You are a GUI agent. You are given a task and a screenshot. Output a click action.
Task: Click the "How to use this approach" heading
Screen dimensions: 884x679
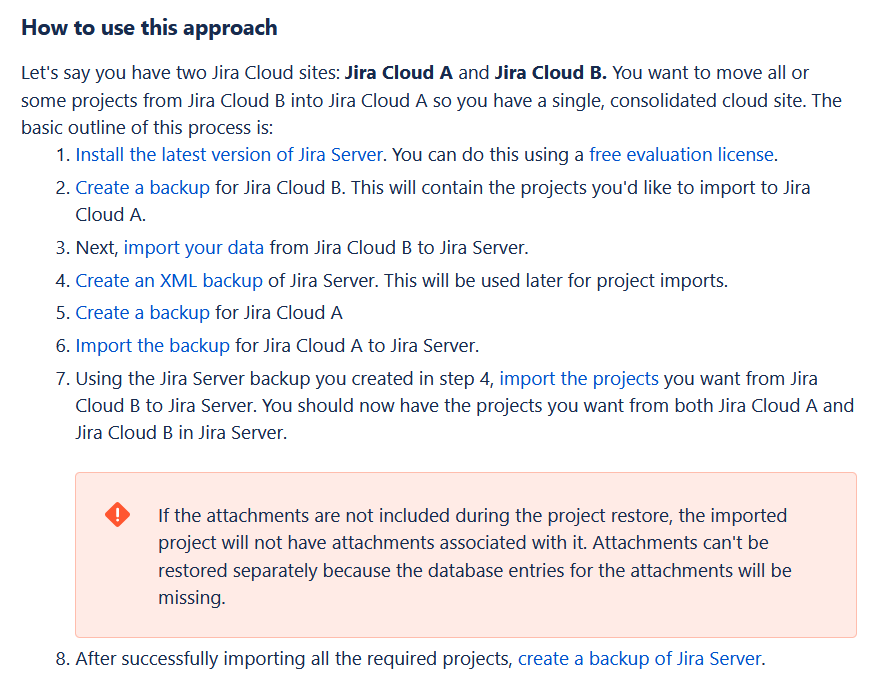[x=149, y=27]
